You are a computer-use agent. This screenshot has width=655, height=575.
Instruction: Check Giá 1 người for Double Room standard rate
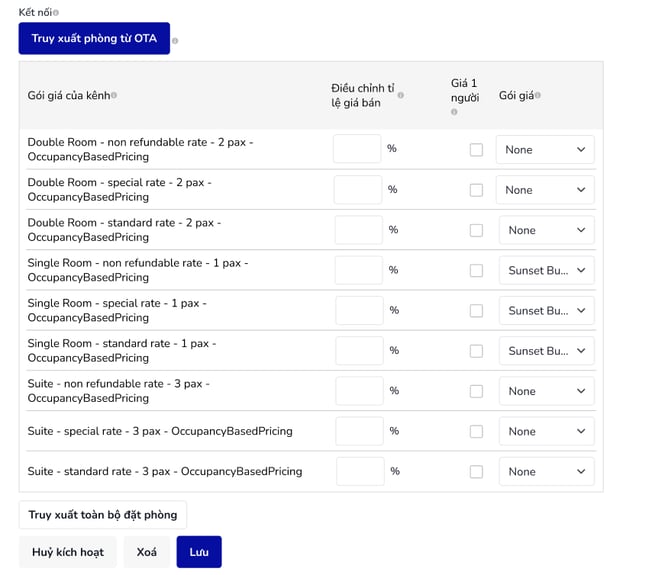pyautogui.click(x=476, y=230)
